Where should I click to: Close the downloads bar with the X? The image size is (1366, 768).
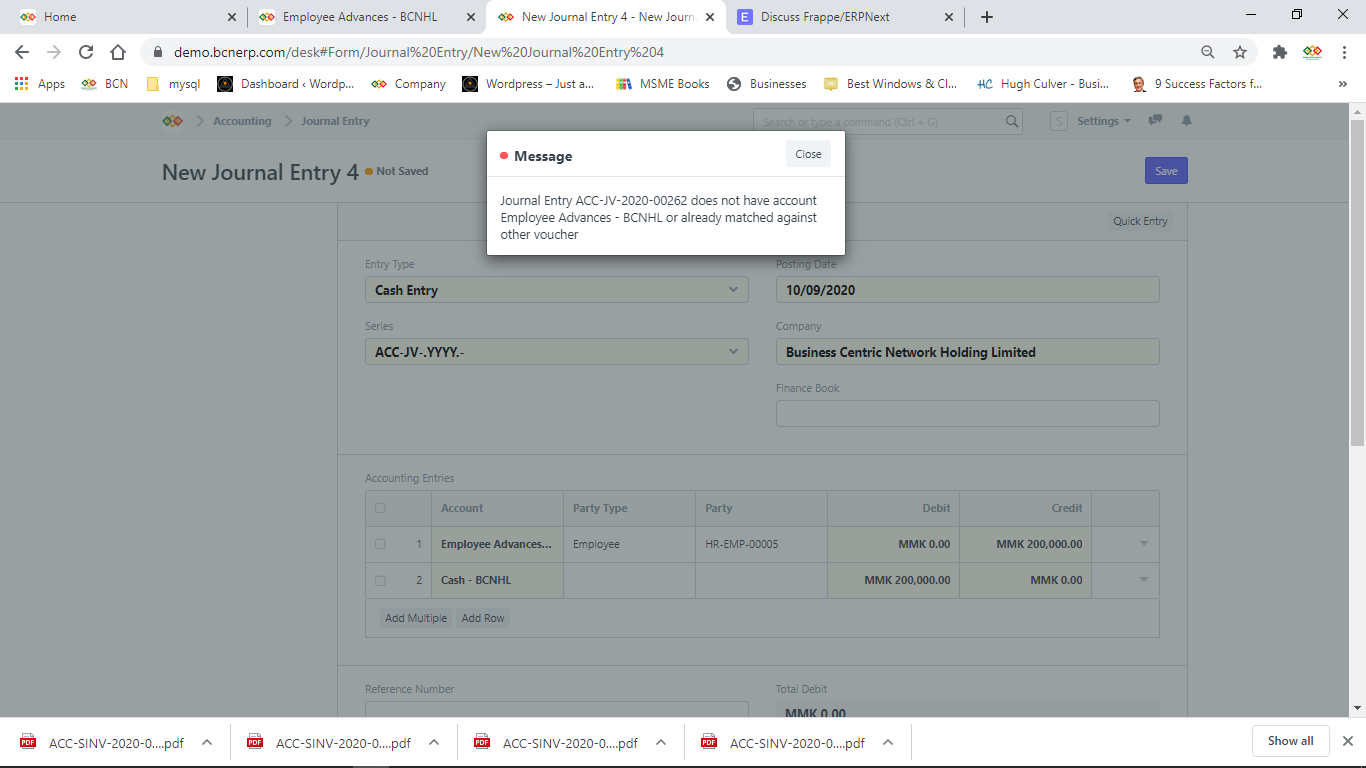pos(1347,741)
